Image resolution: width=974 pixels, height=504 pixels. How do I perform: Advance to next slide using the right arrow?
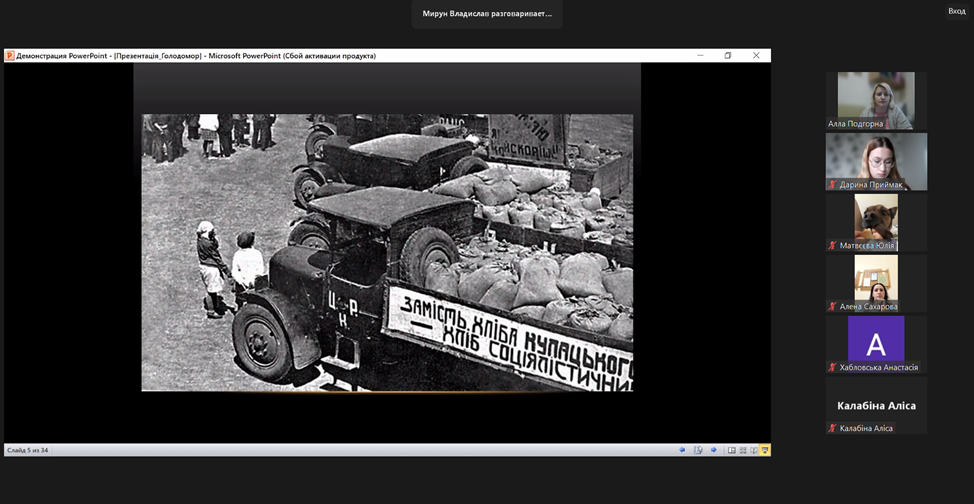tap(714, 450)
